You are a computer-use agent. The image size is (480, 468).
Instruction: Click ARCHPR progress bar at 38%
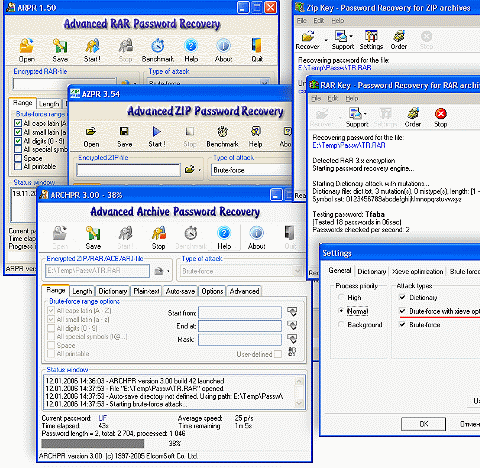tap(93, 443)
